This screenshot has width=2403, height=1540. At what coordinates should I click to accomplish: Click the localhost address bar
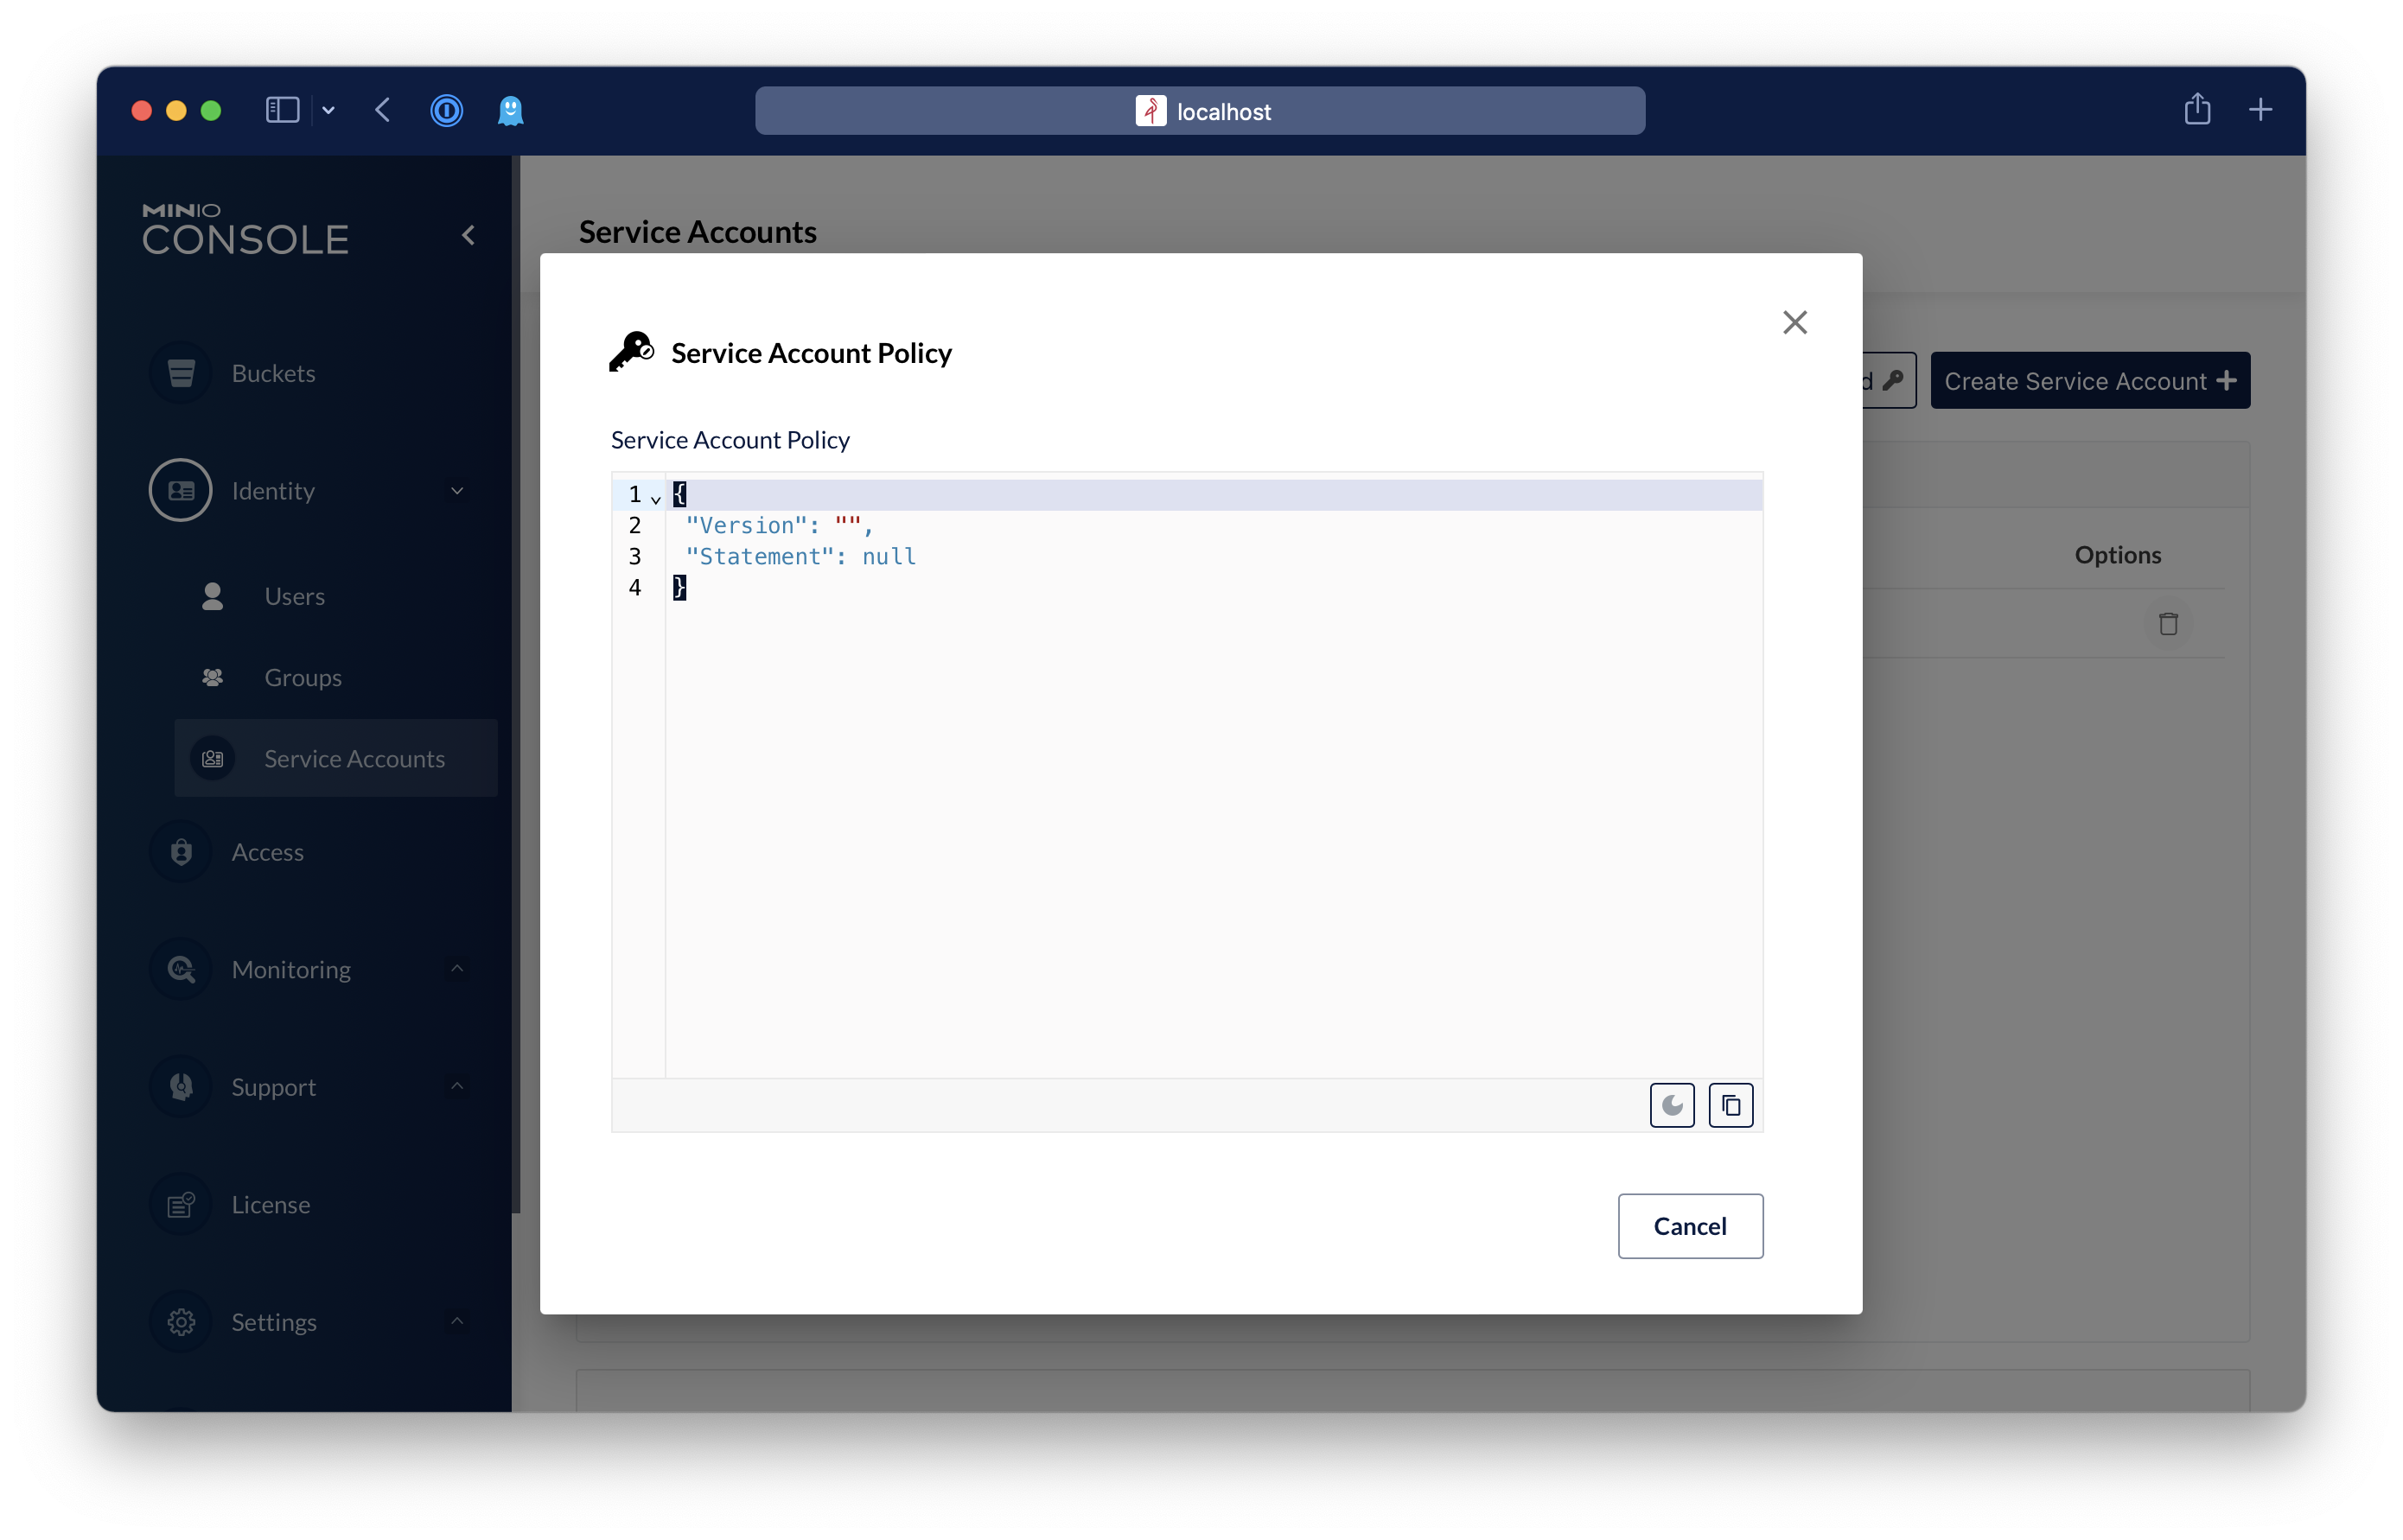1199,111
